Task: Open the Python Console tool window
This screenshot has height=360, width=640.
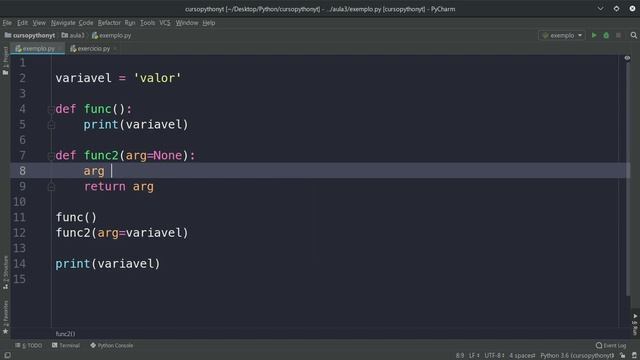Action: tap(111, 345)
